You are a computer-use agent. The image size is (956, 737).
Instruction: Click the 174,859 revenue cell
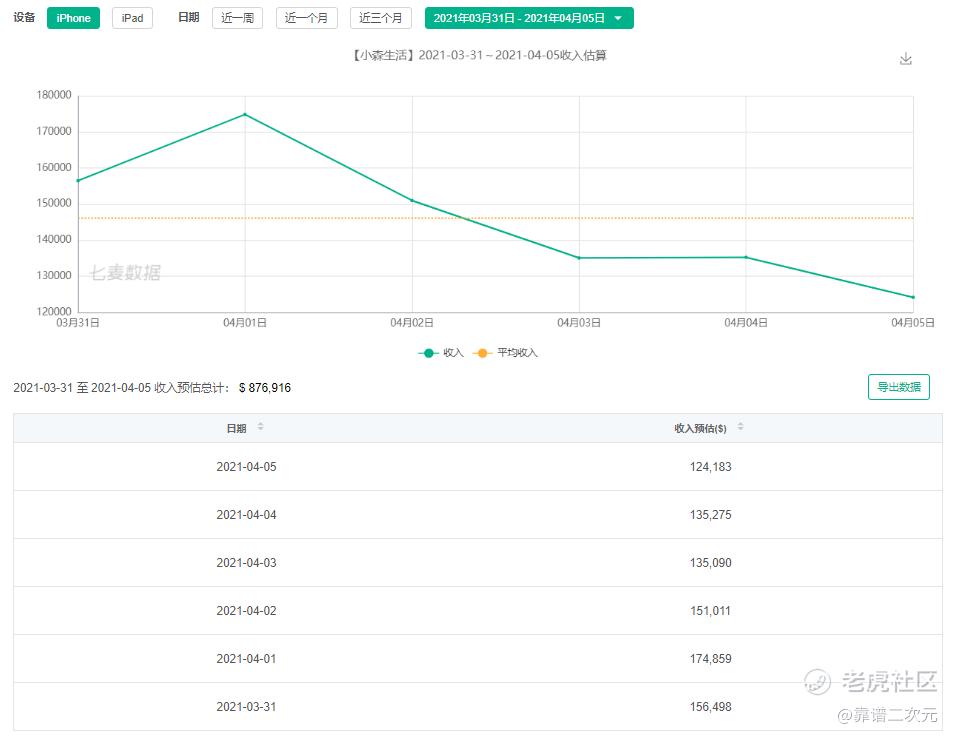tap(710, 659)
